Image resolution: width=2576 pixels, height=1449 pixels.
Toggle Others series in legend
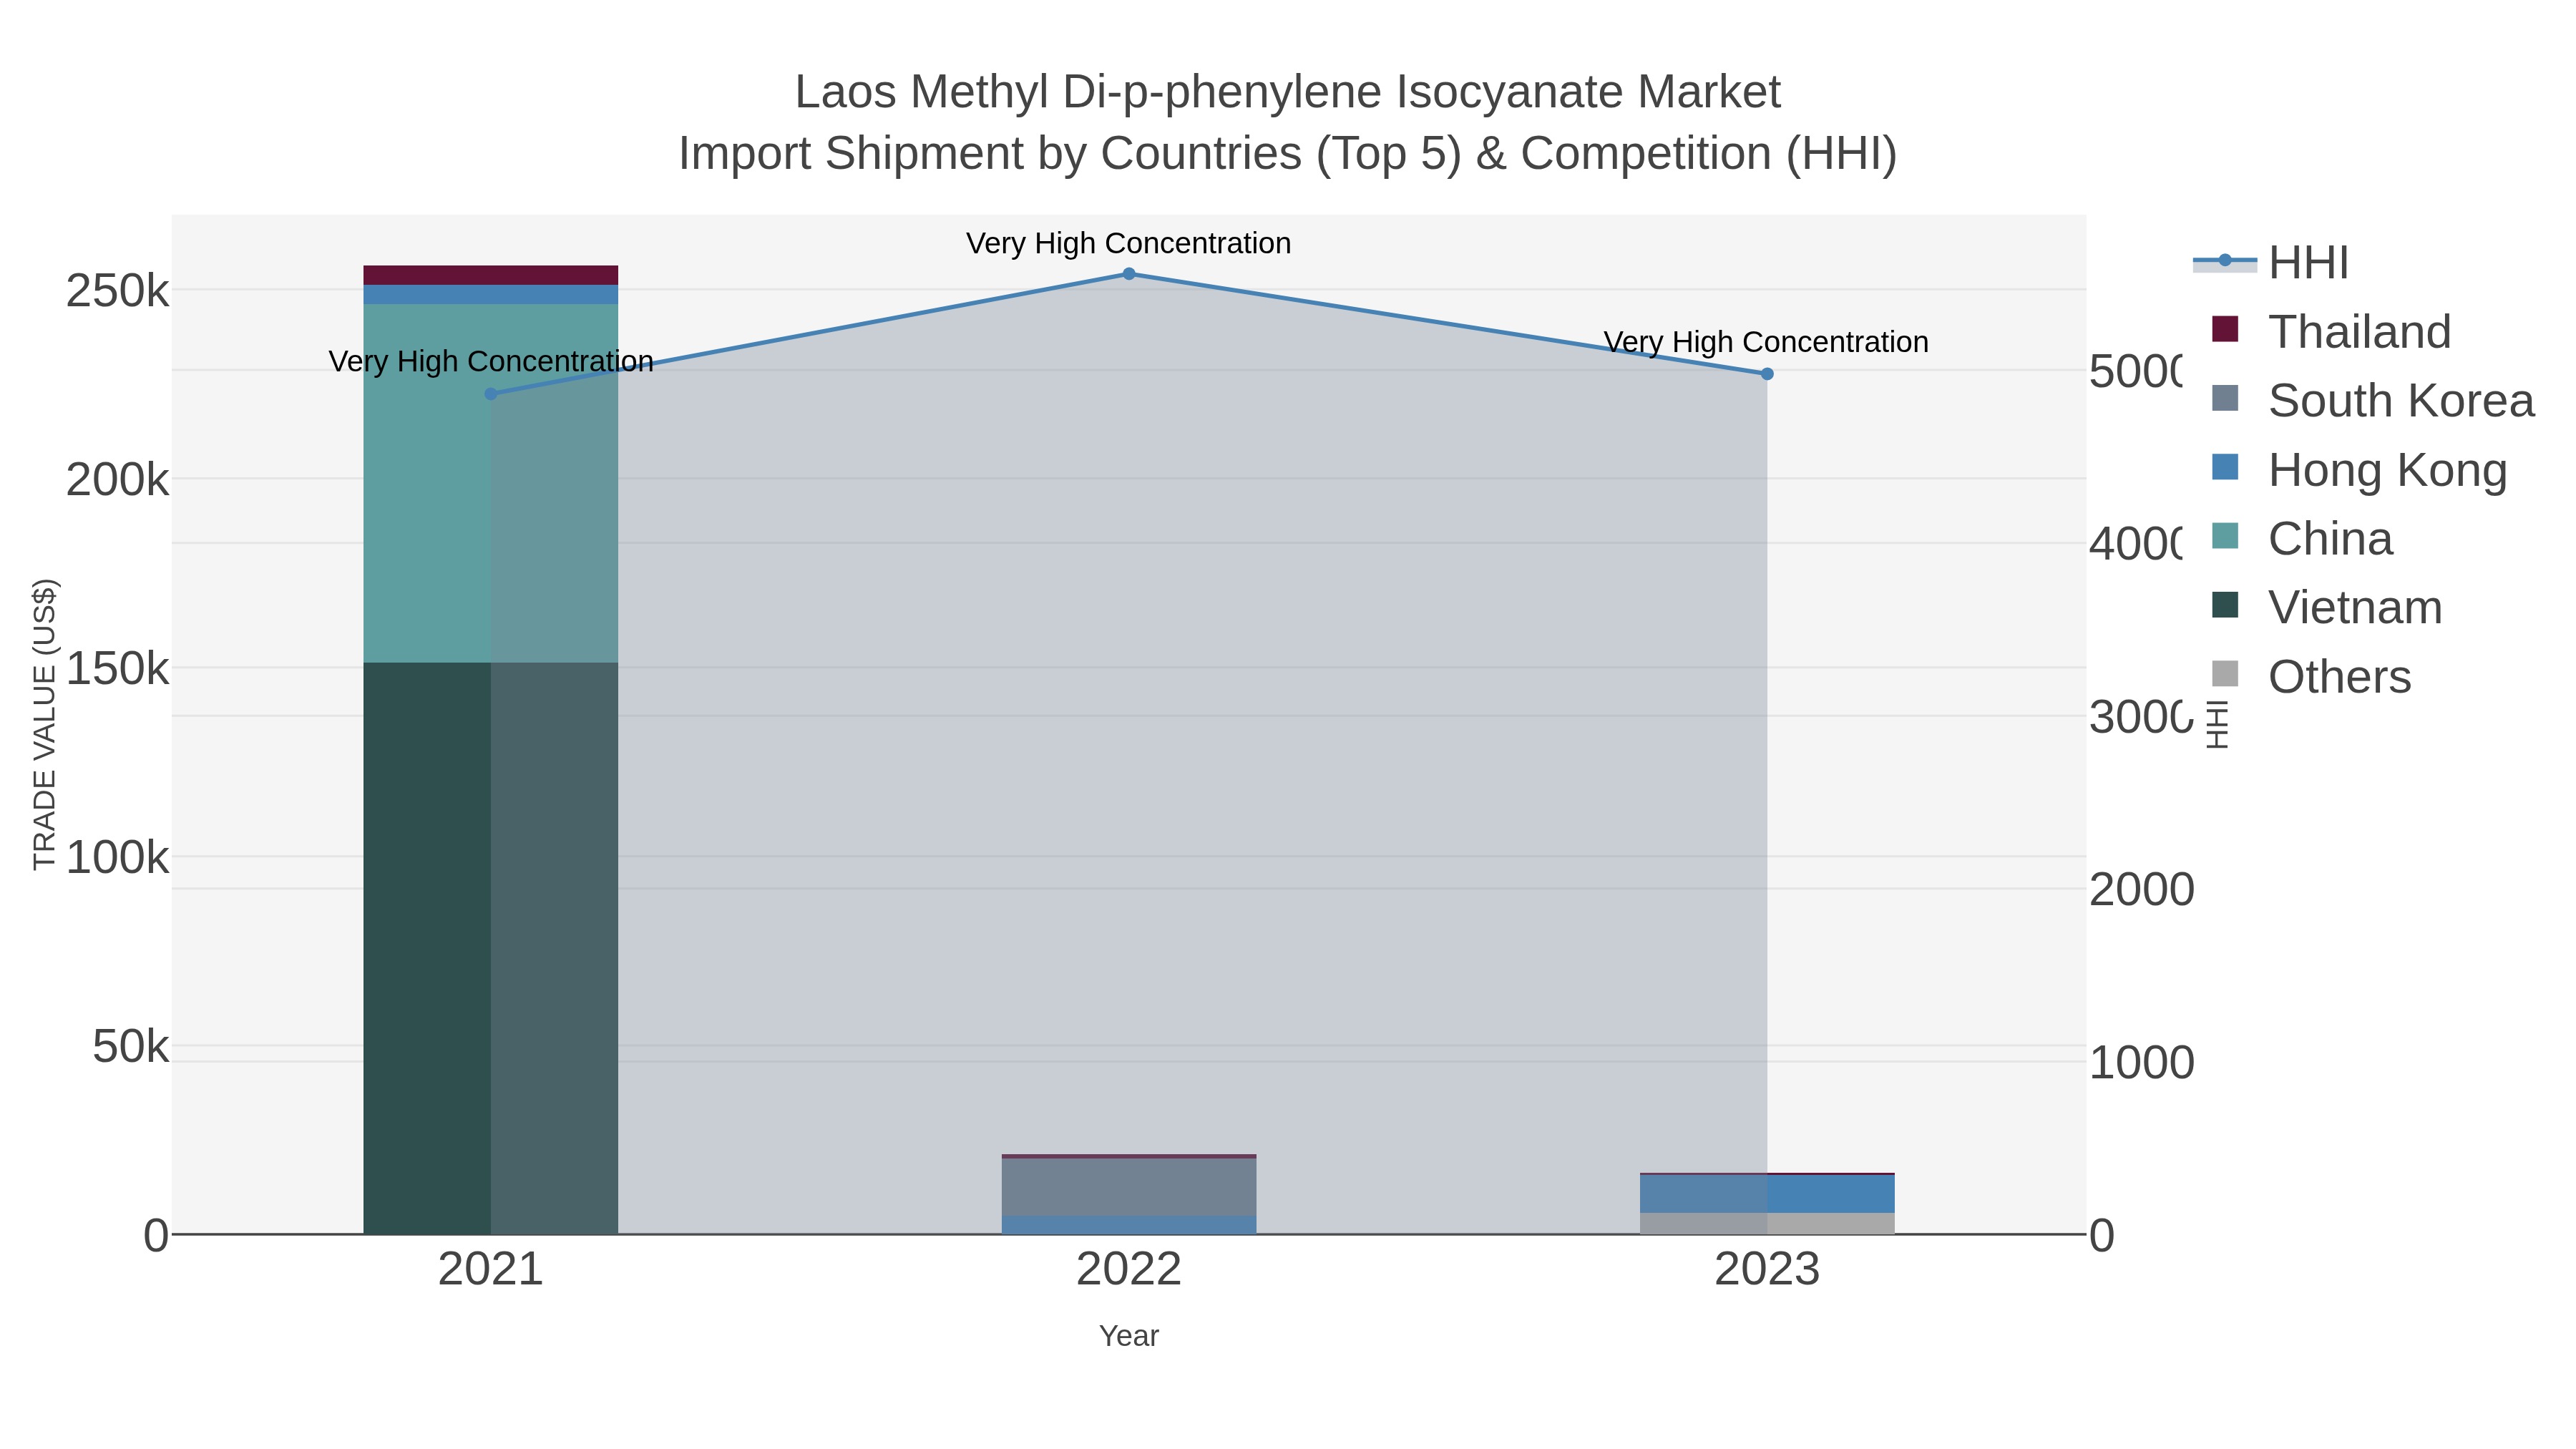coord(2311,677)
